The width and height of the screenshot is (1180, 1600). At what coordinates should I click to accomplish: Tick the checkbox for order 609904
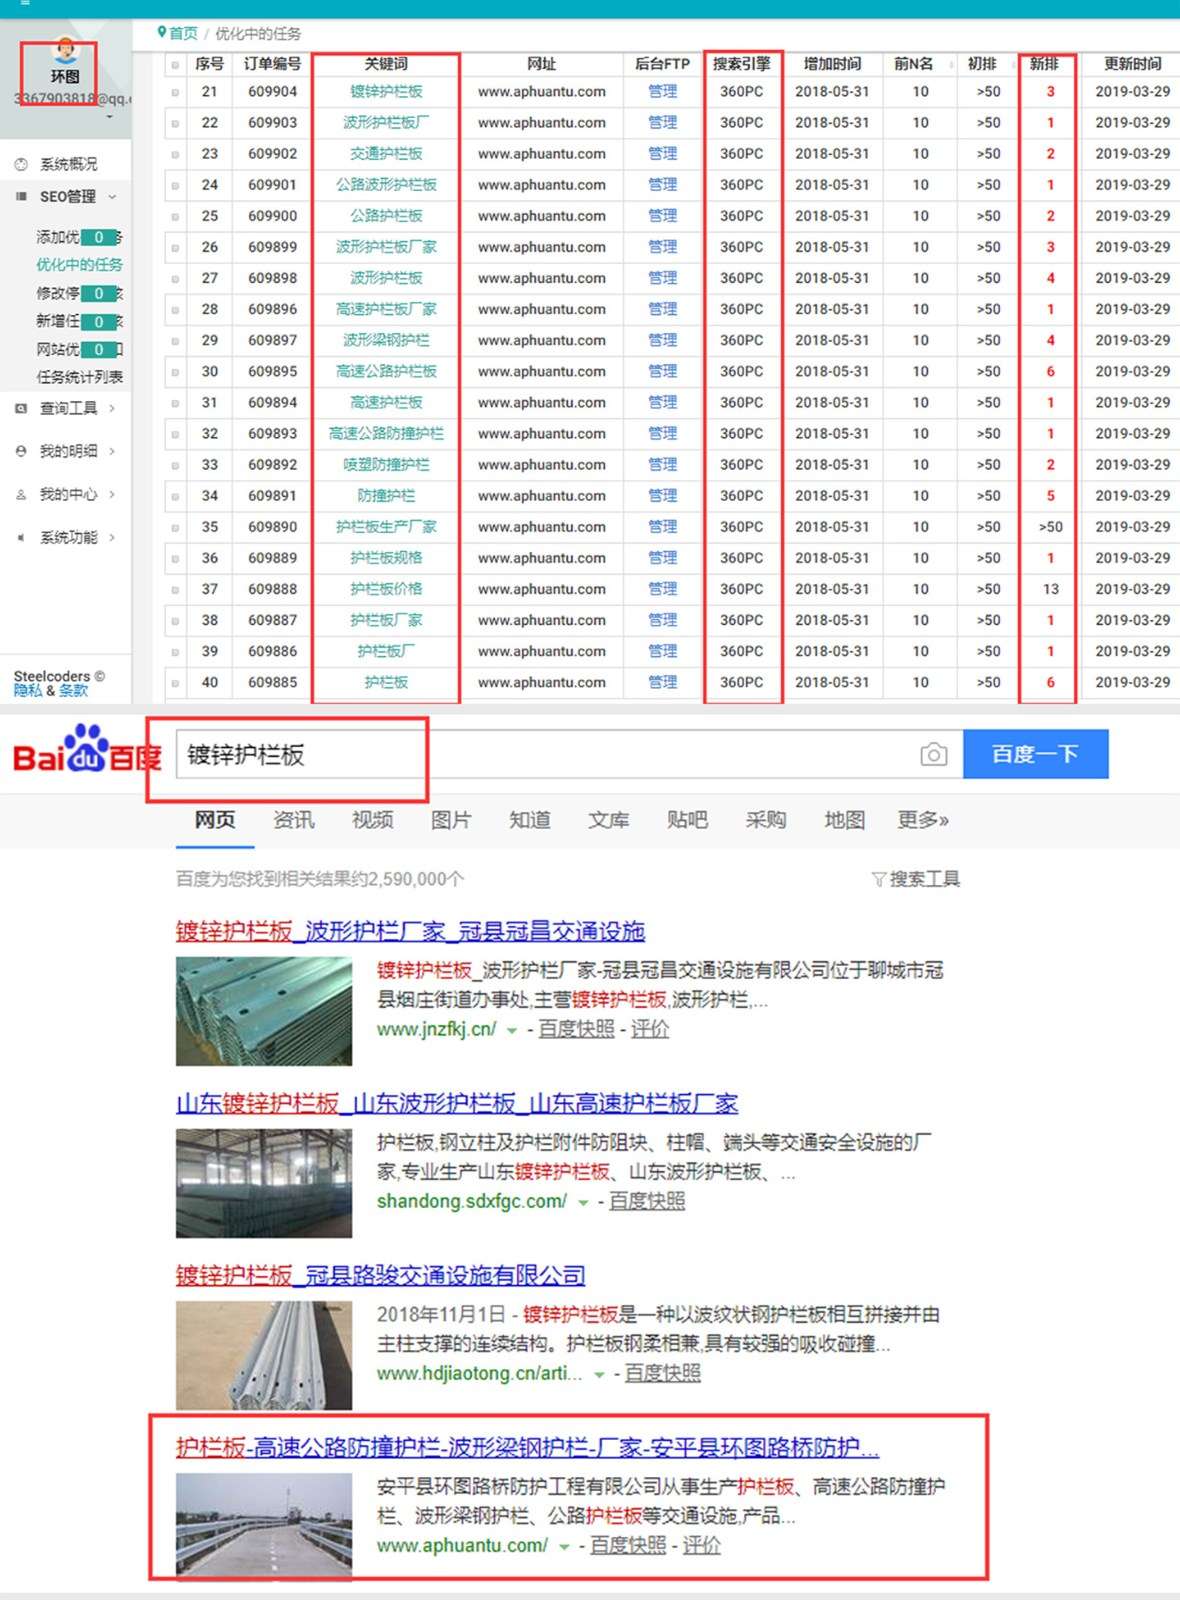175,92
